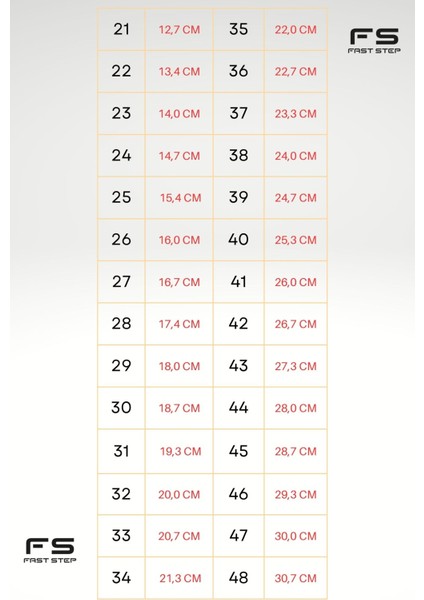Select shoe size 42 cell
This screenshot has height=600, width=424.
click(x=238, y=324)
